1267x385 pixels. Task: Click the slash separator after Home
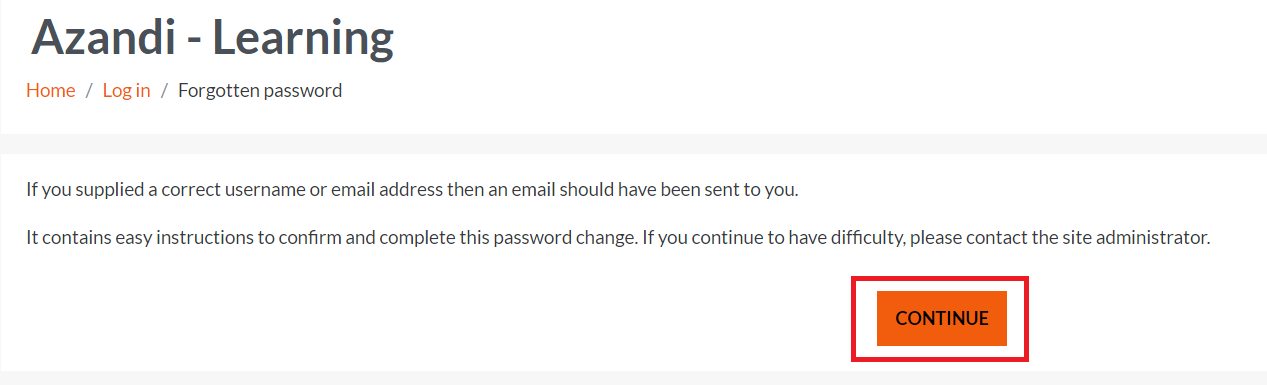[x=89, y=91]
